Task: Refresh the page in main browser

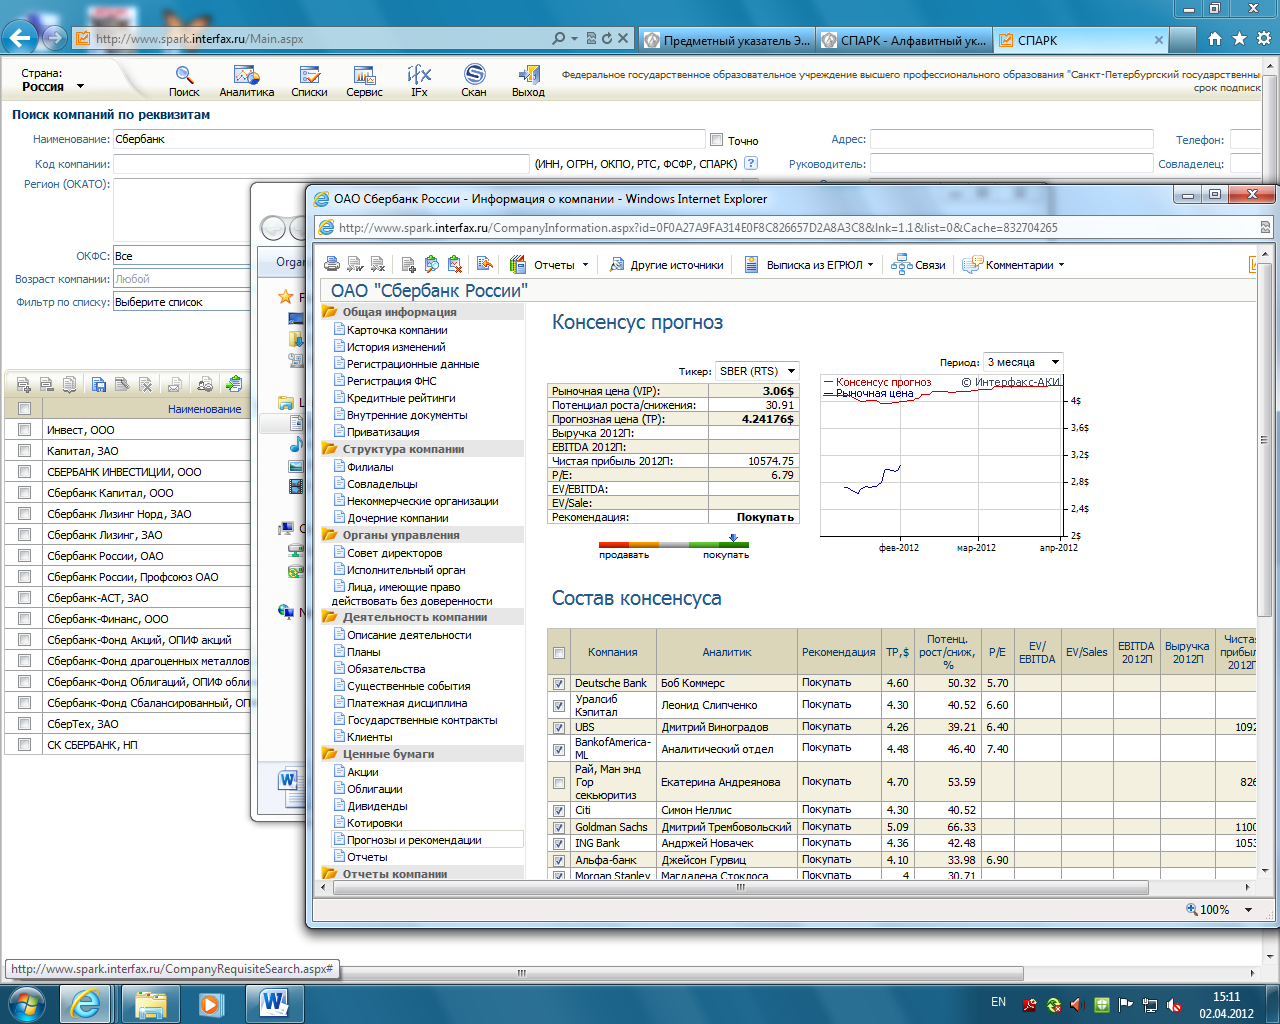Action: [605, 38]
